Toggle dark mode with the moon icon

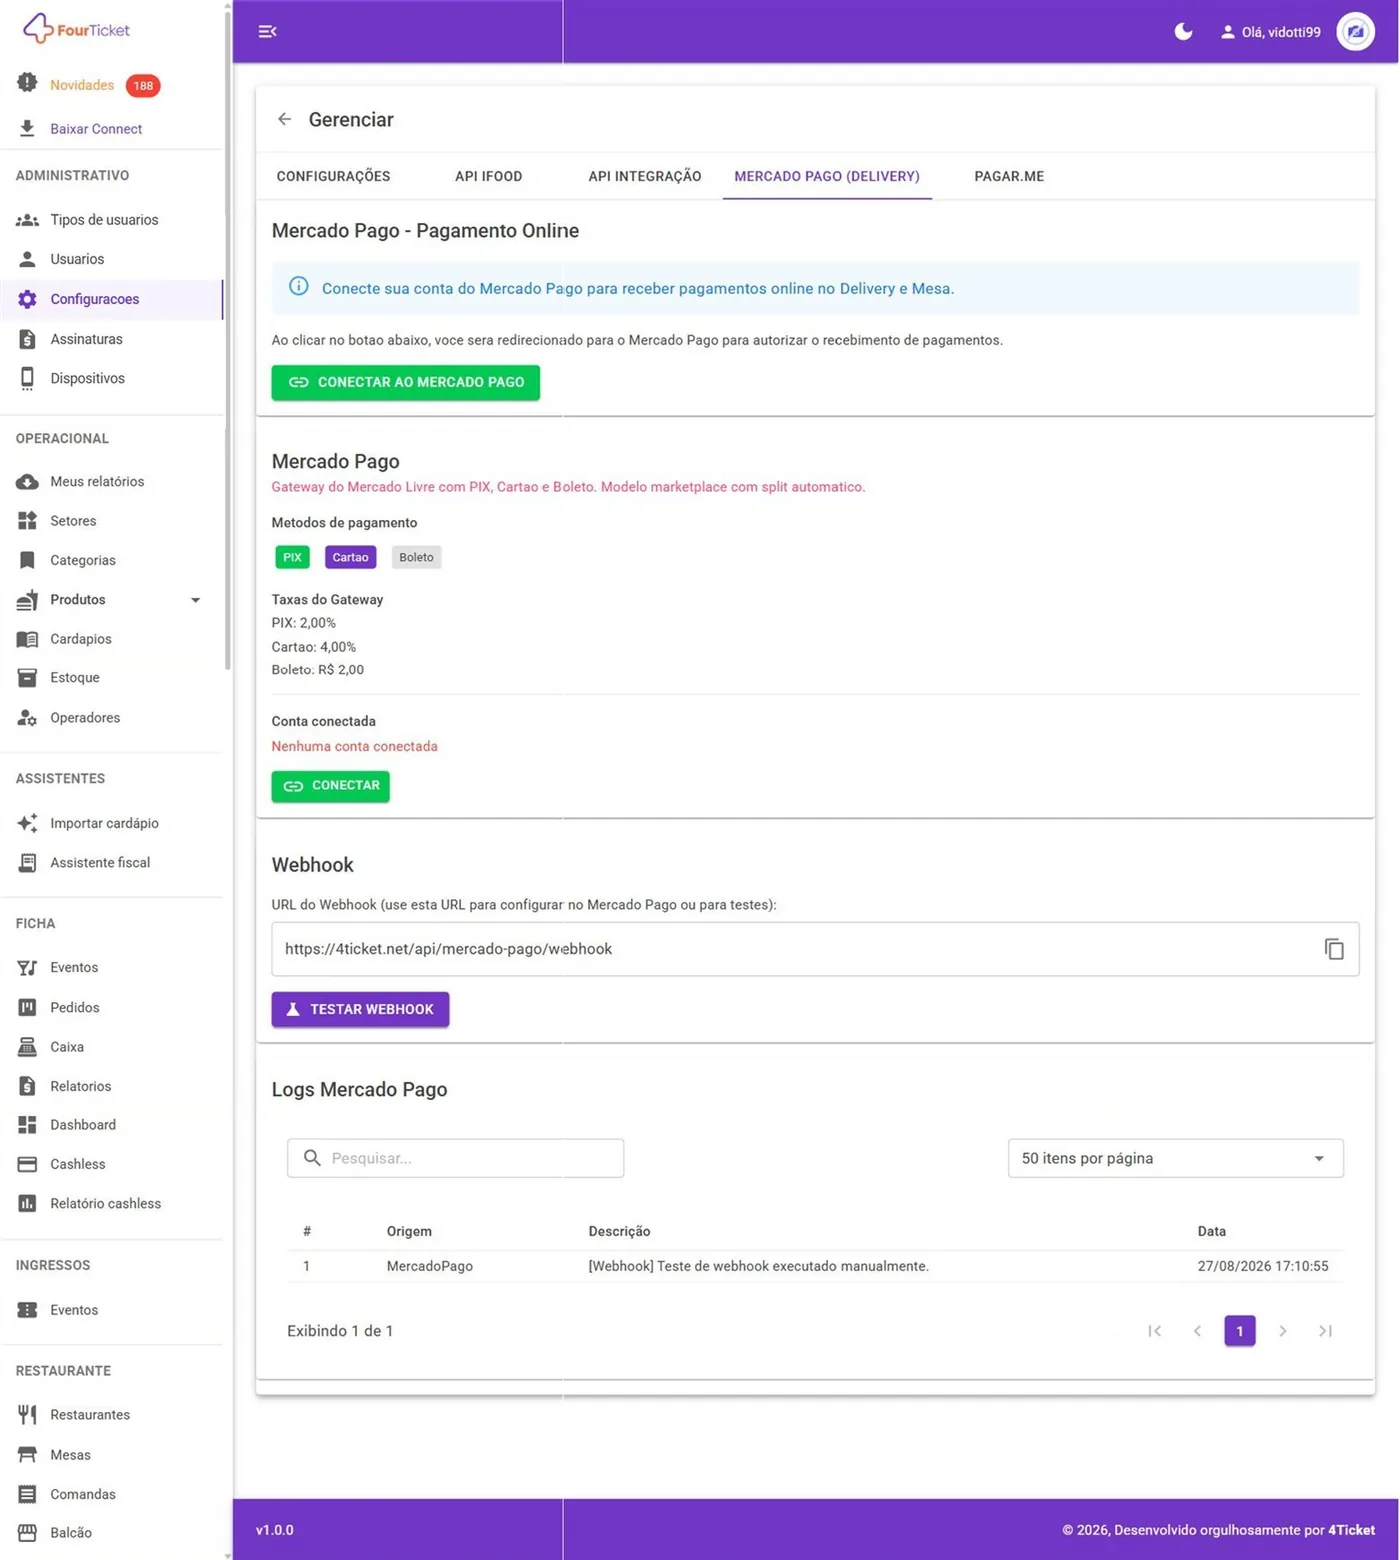pyautogui.click(x=1183, y=32)
